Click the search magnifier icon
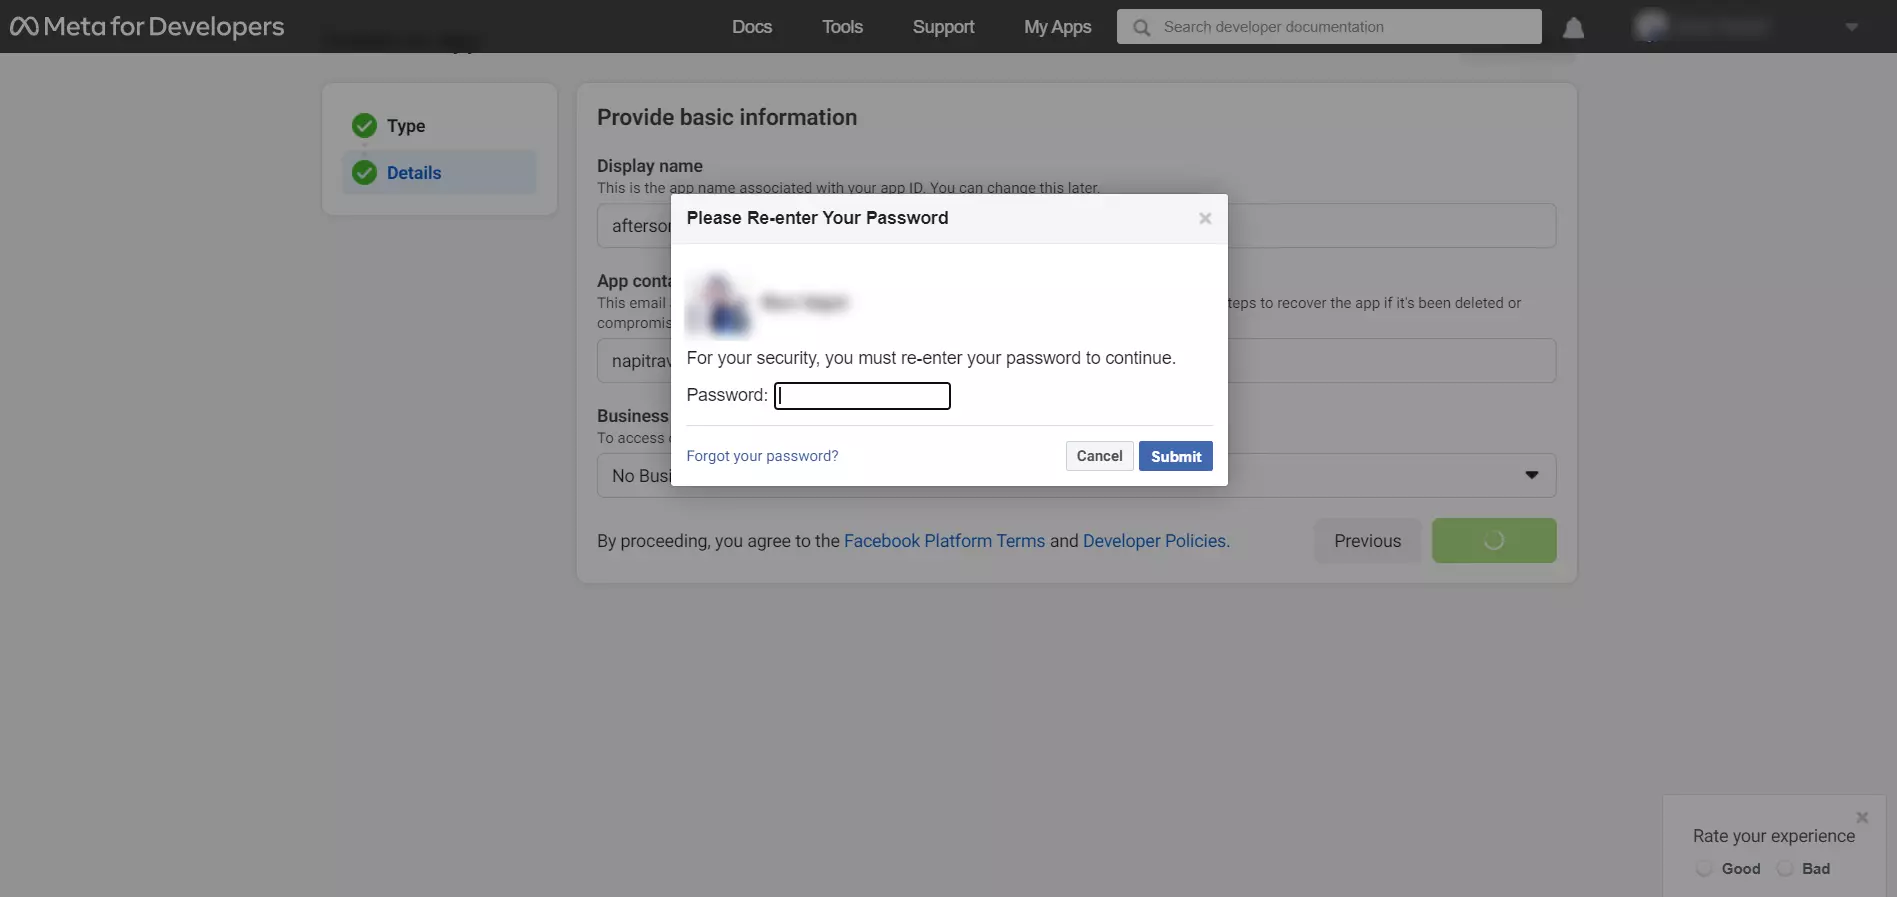Screen dimensions: 1897x897 1141,27
